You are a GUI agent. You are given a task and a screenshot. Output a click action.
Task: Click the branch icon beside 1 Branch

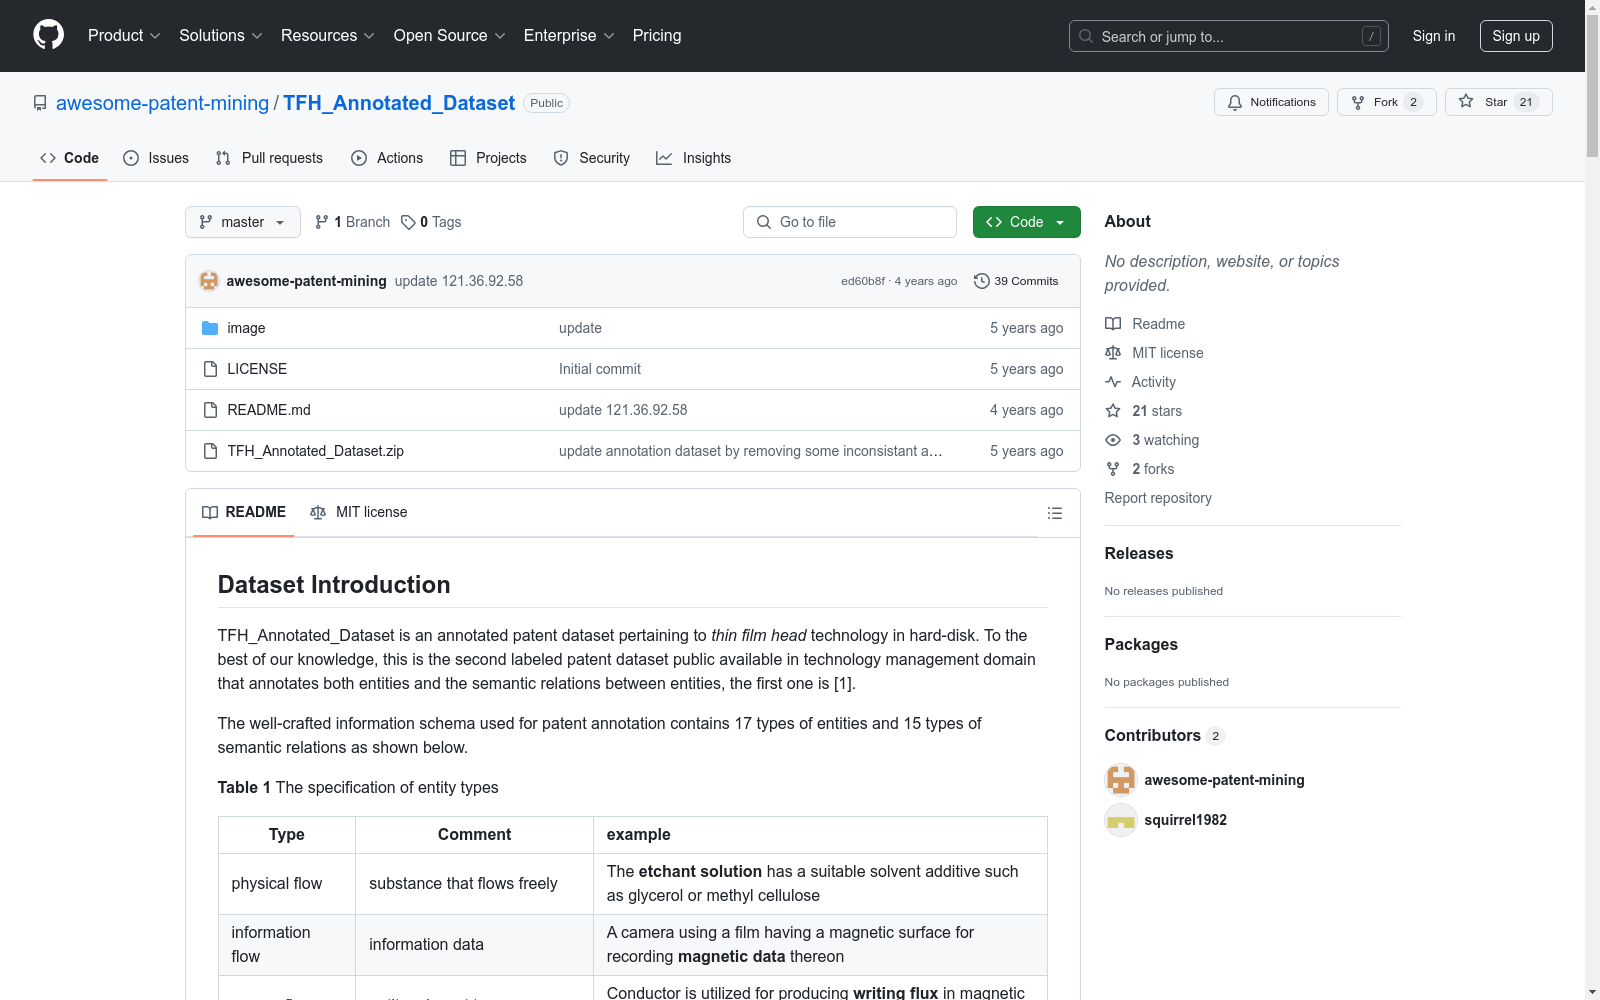(322, 222)
